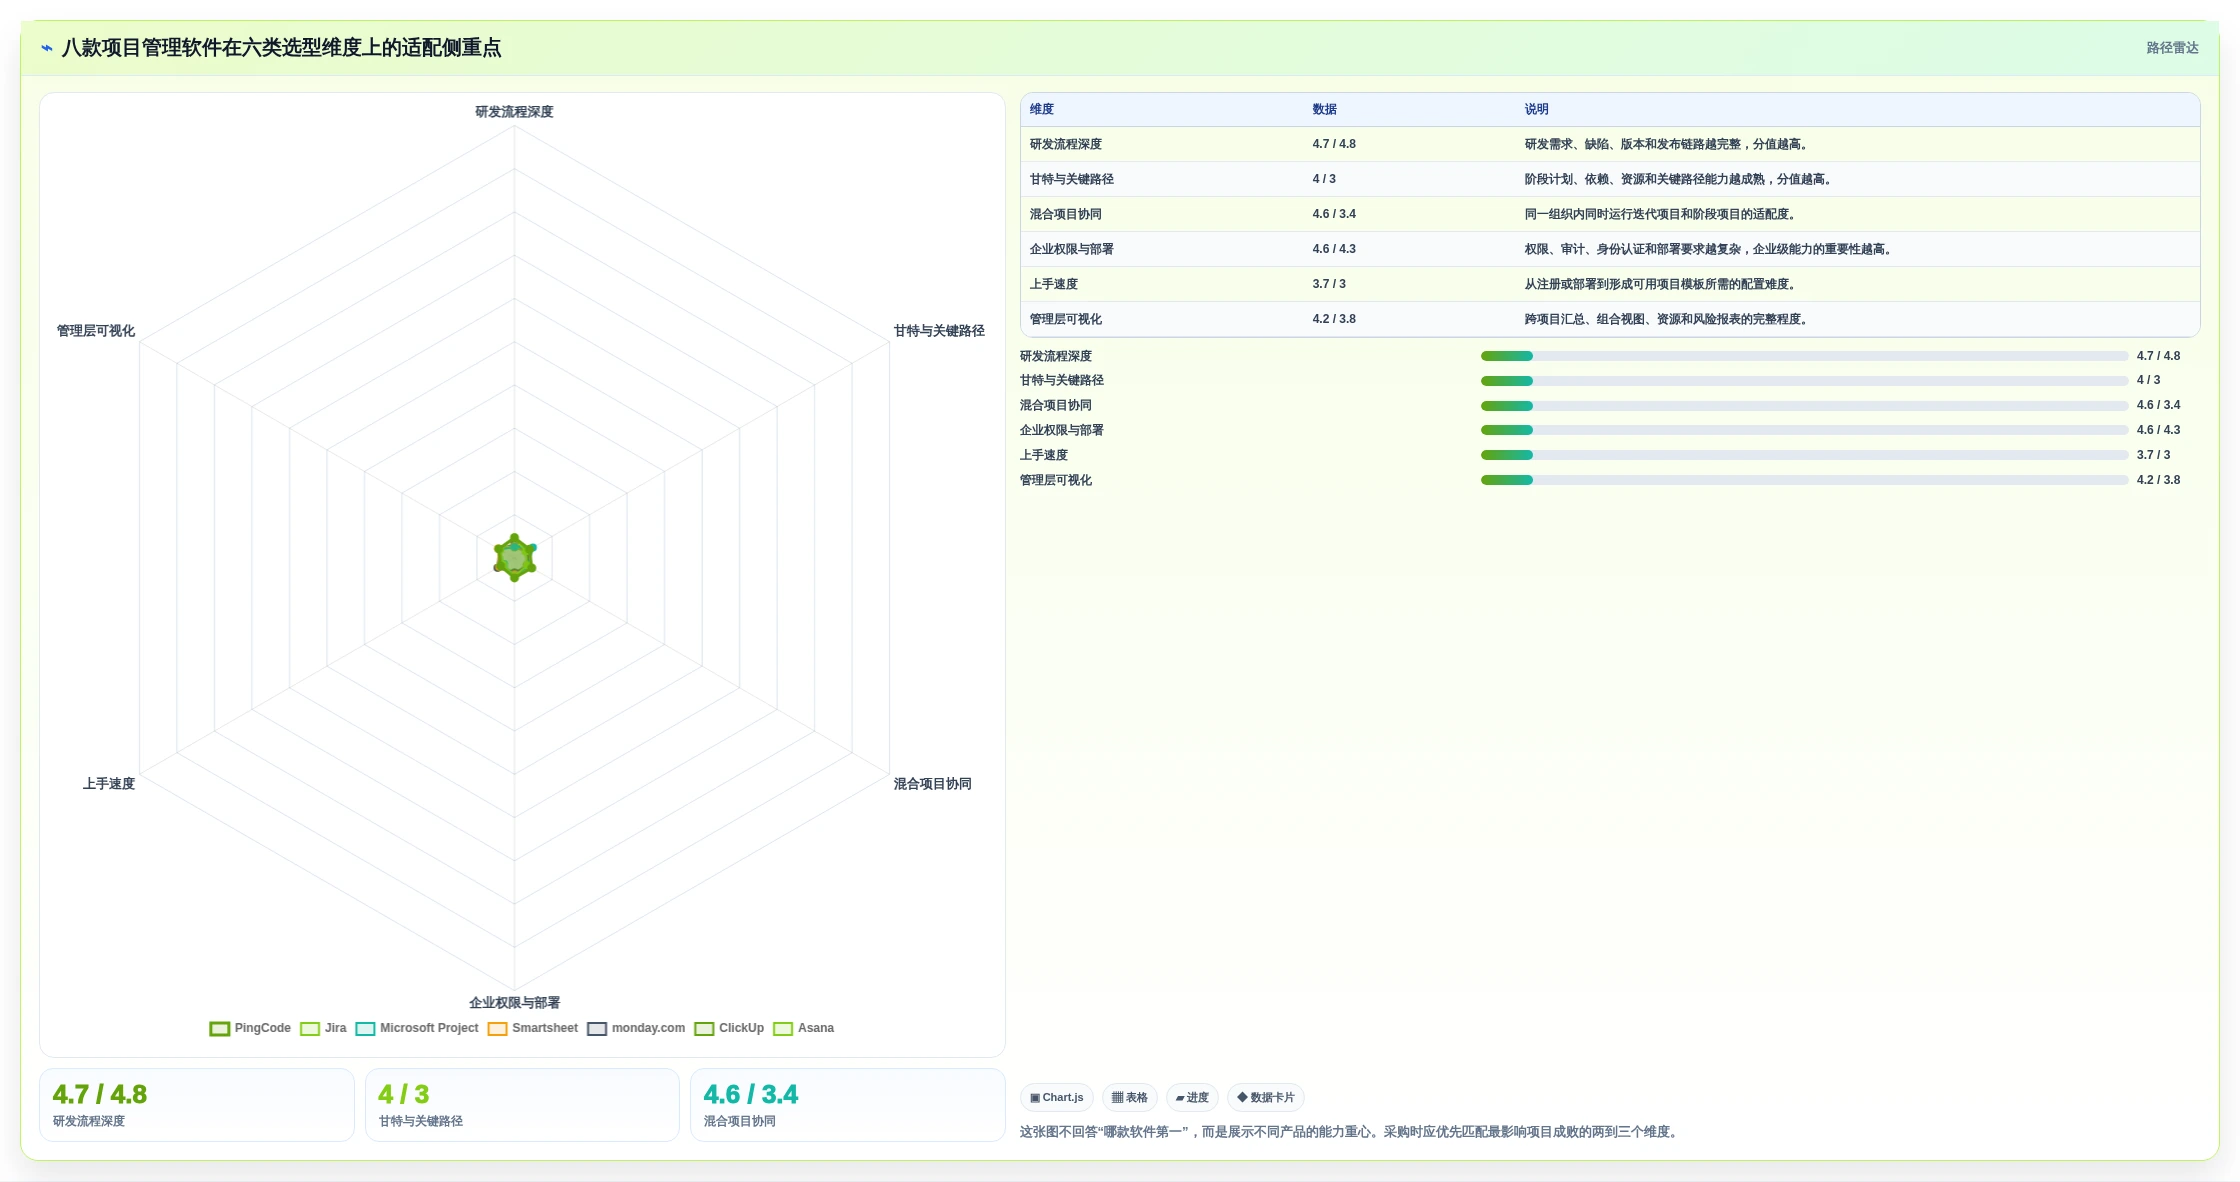Click the description starting 阶段计划、依赖
The height and width of the screenshot is (1182, 2240).
1679,179
